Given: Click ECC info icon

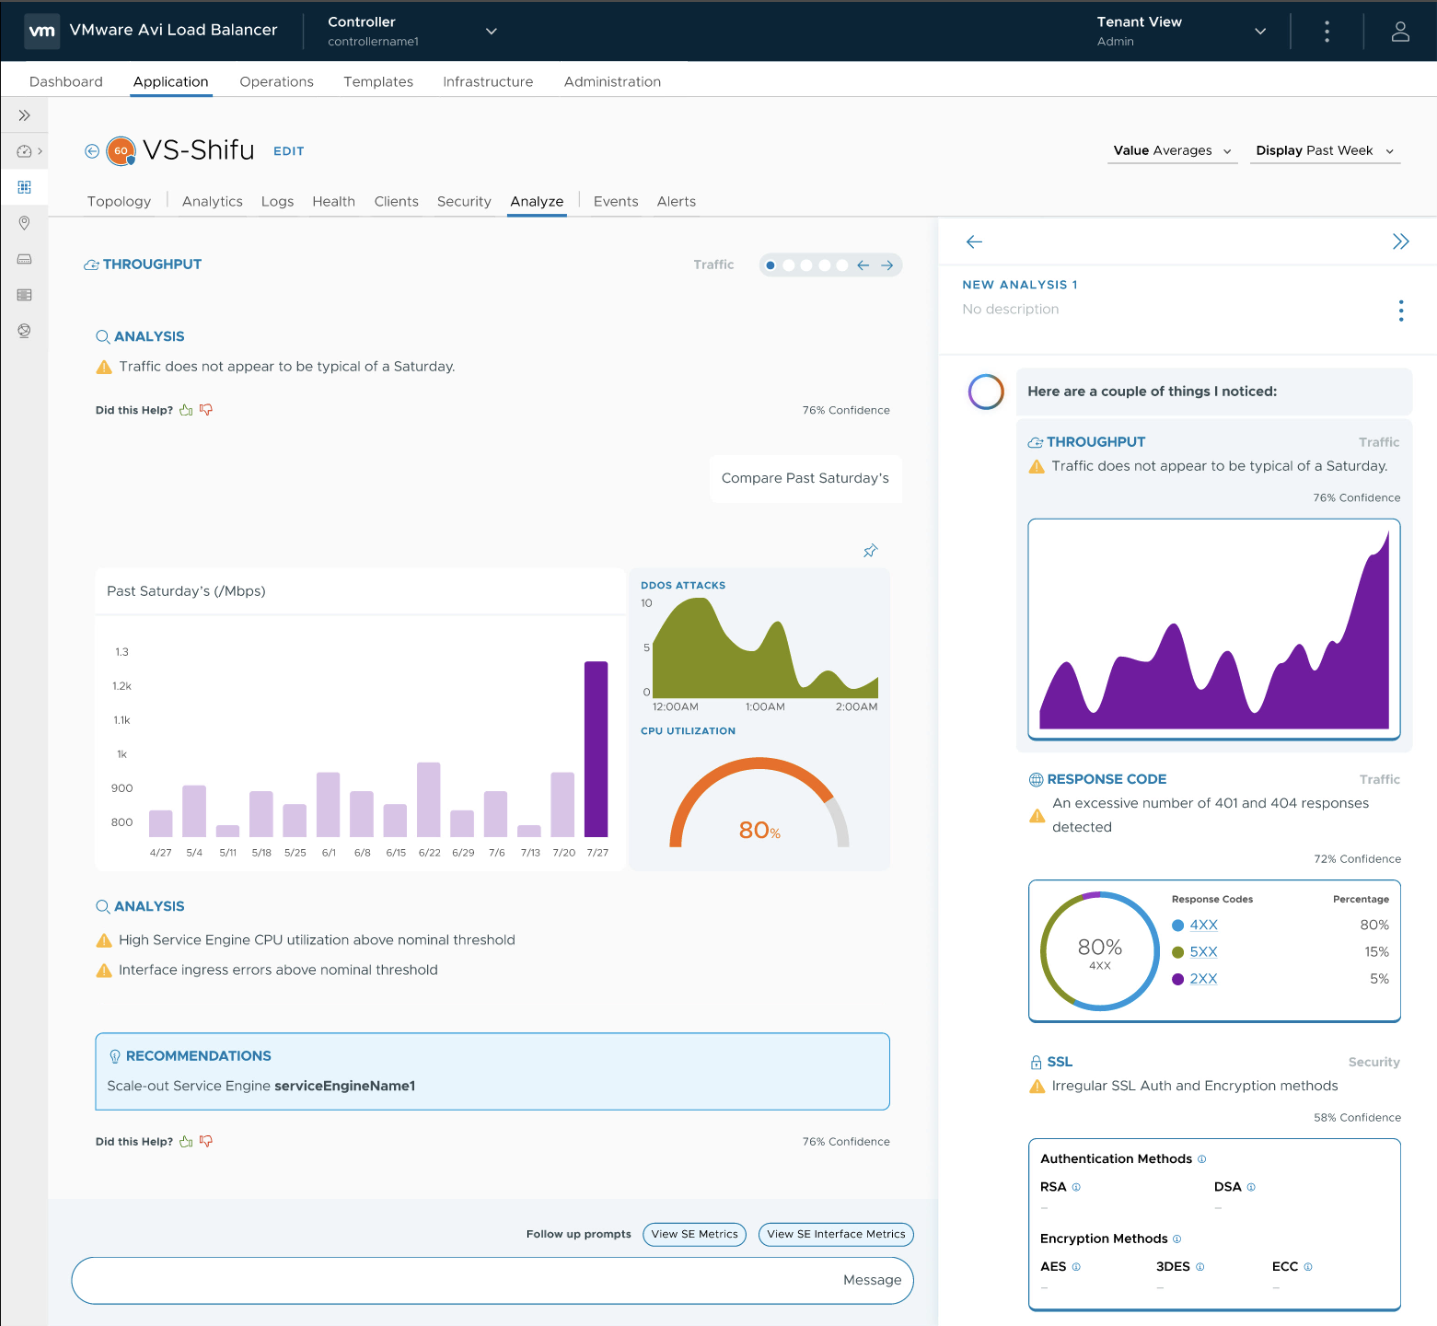Looking at the screenshot, I should [x=1308, y=1267].
